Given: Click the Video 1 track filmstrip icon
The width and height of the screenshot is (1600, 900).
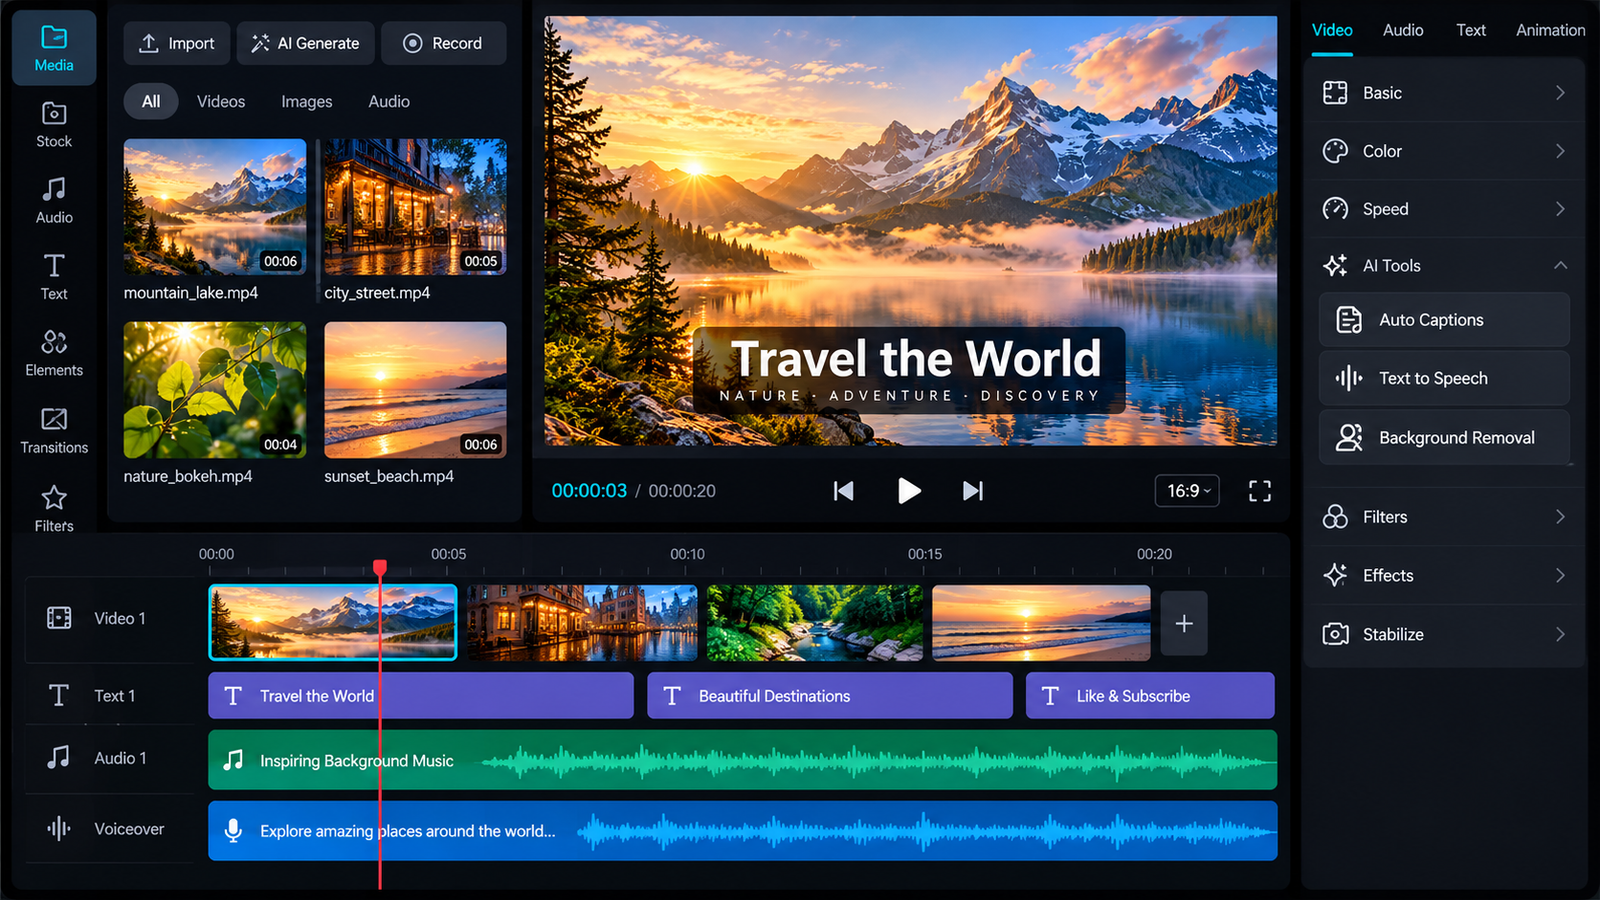Looking at the screenshot, I should point(59,618).
